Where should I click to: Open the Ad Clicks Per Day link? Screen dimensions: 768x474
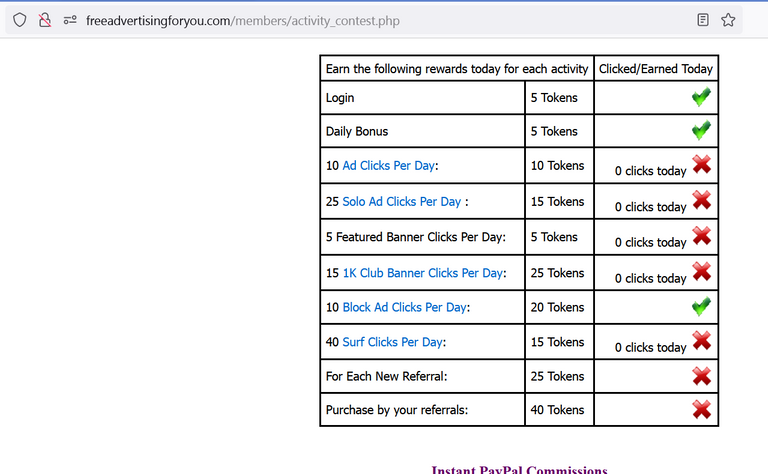point(388,166)
